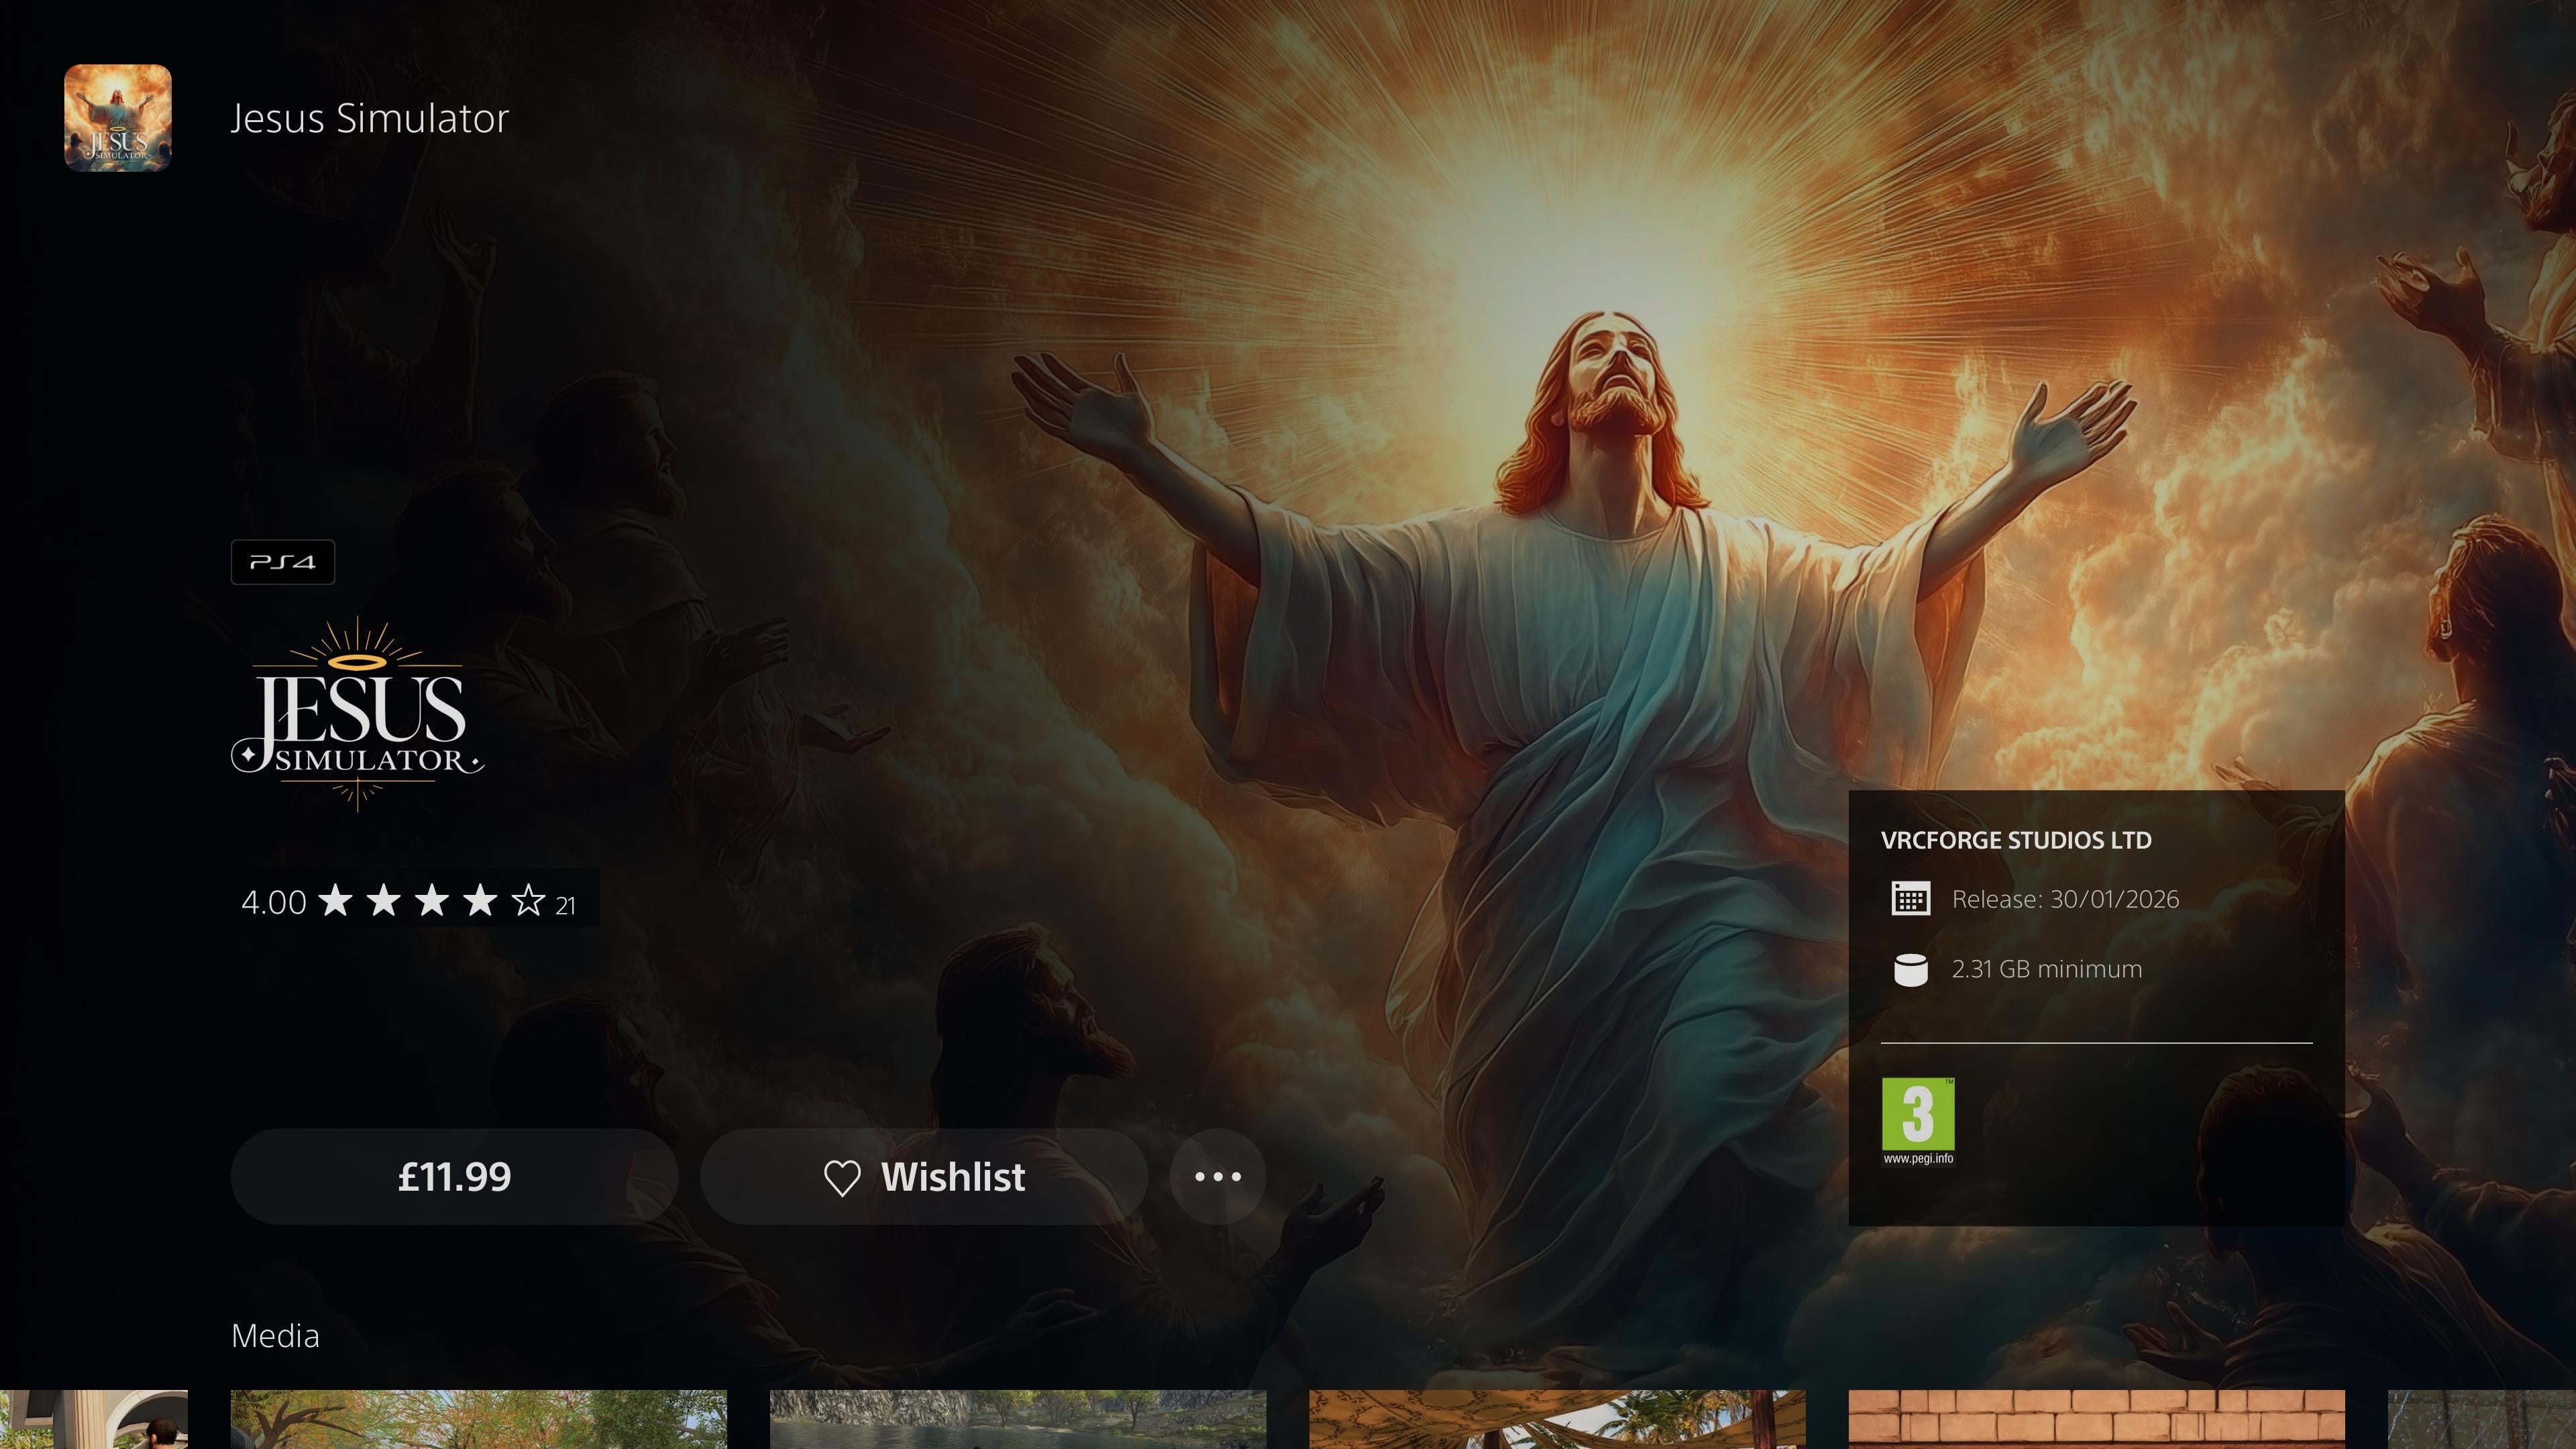Screen dimensions: 2576x1449
Task: Click the empty fifth rating star
Action: pyautogui.click(x=528, y=901)
